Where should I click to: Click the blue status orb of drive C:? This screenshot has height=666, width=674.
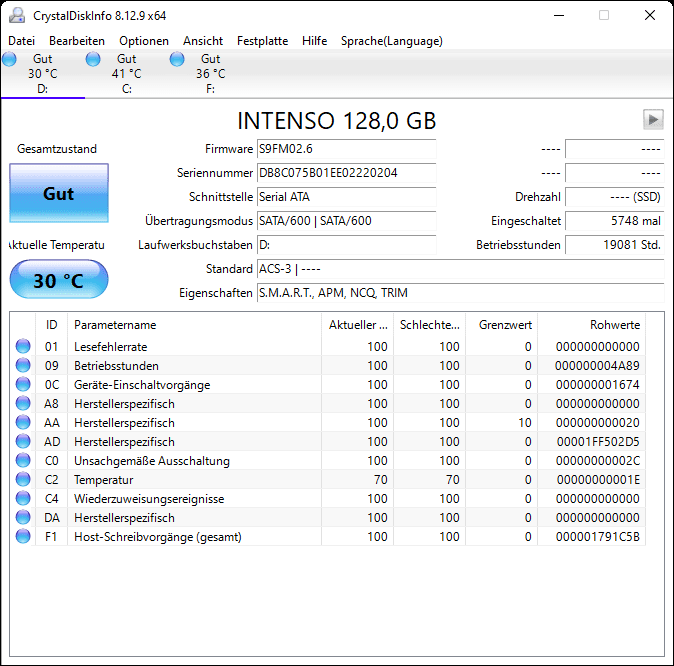[x=93, y=59]
